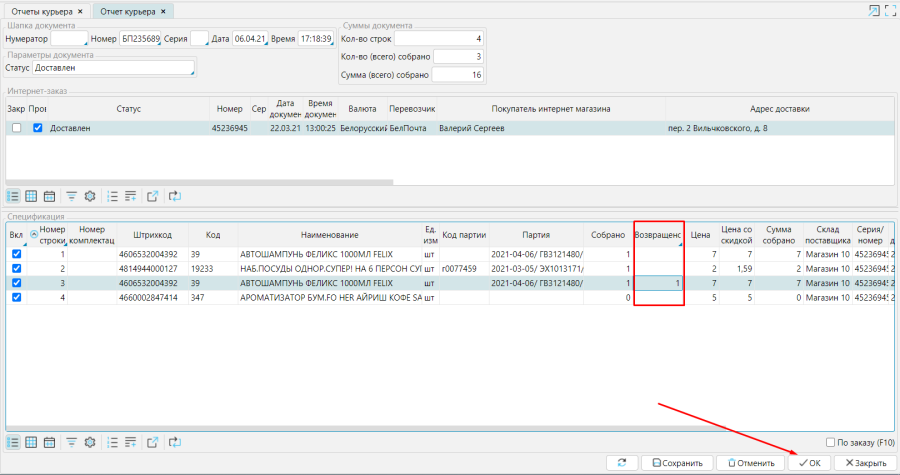Viewport: 900px width, 475px height.
Task: Click filter icon in Интернет-заказ toolbar
Action: pos(72,196)
